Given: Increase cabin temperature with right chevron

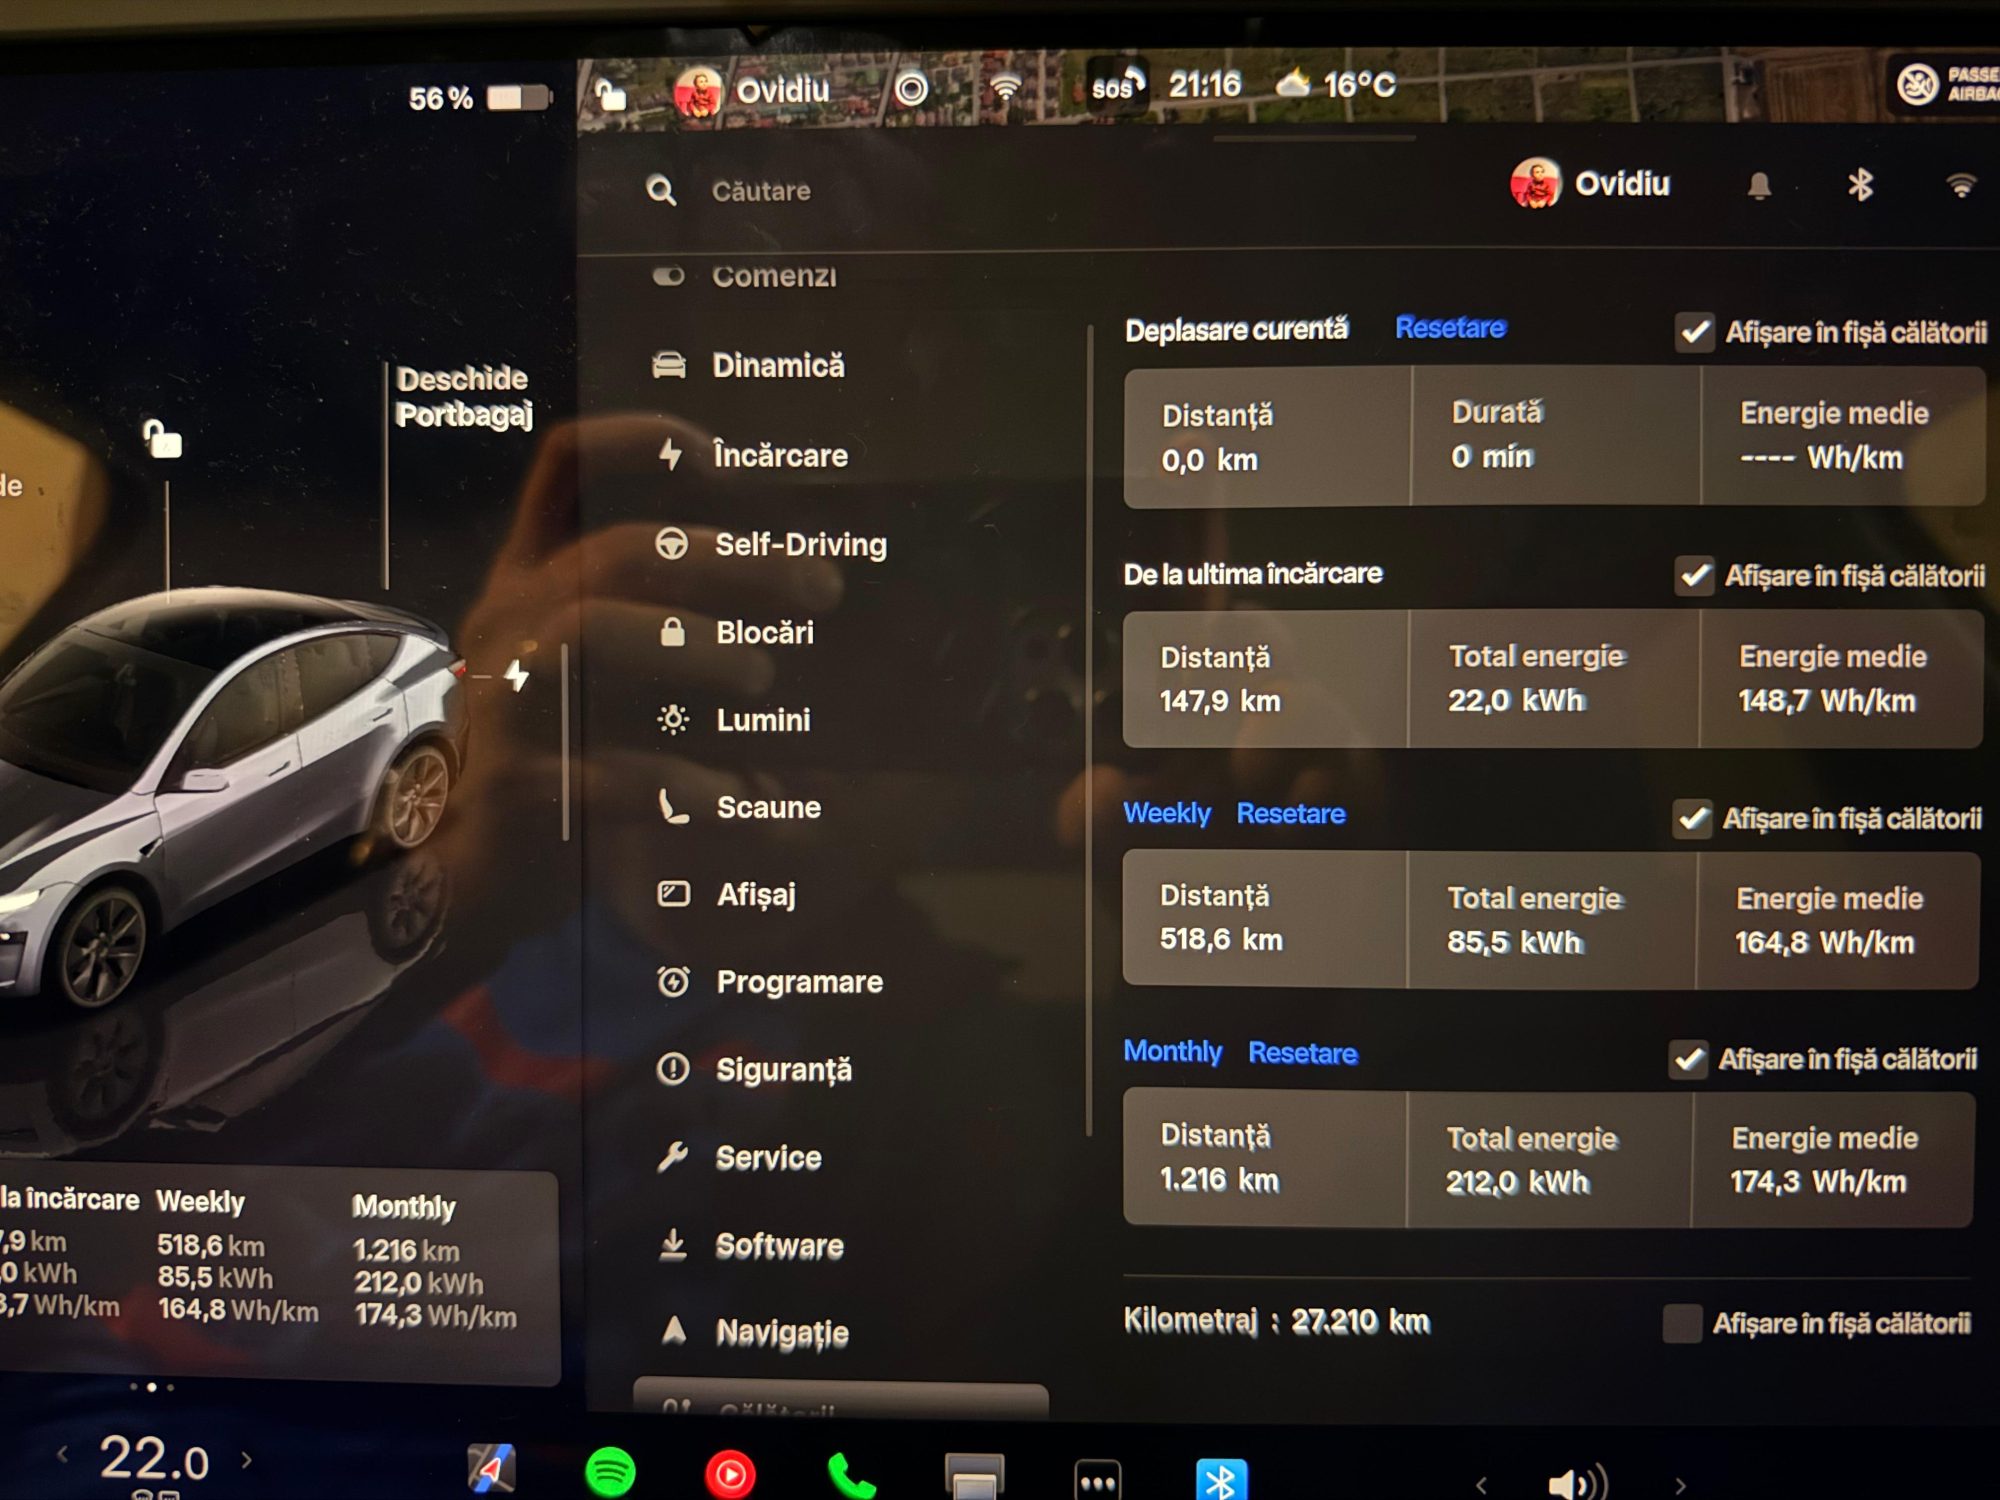Looking at the screenshot, I should click(247, 1459).
